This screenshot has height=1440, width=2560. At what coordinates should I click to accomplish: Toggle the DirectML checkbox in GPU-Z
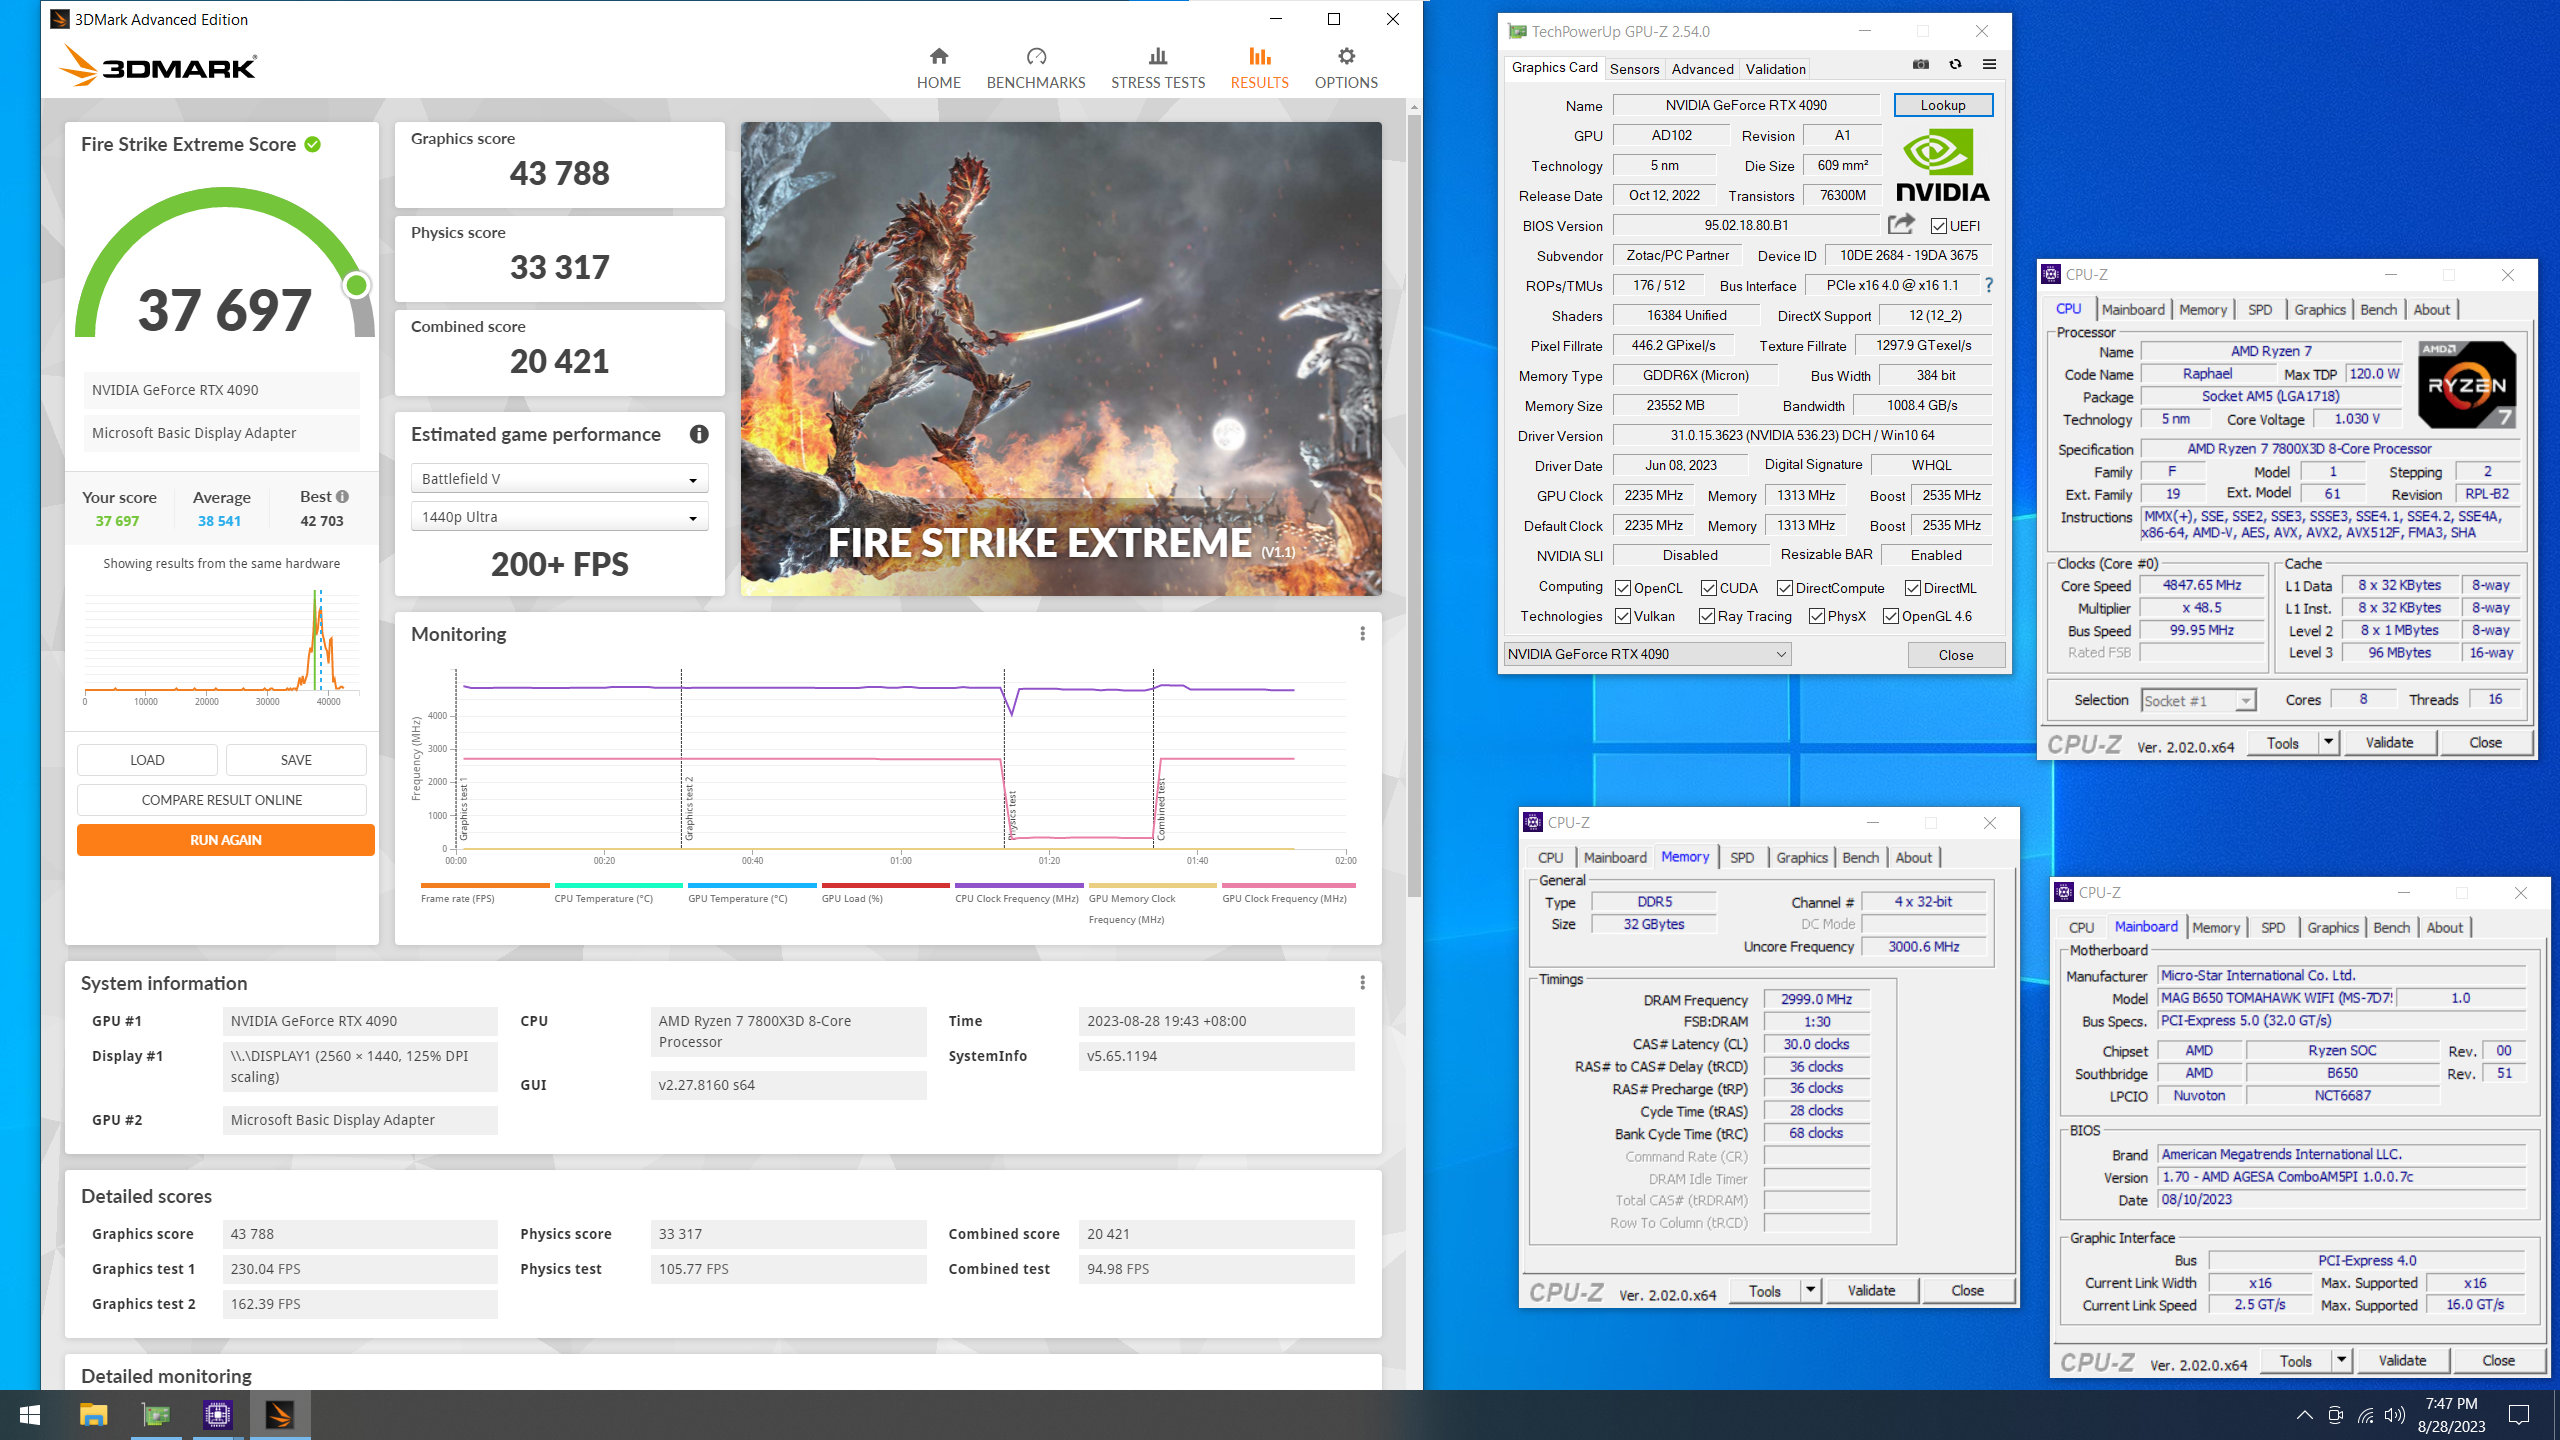click(1913, 588)
